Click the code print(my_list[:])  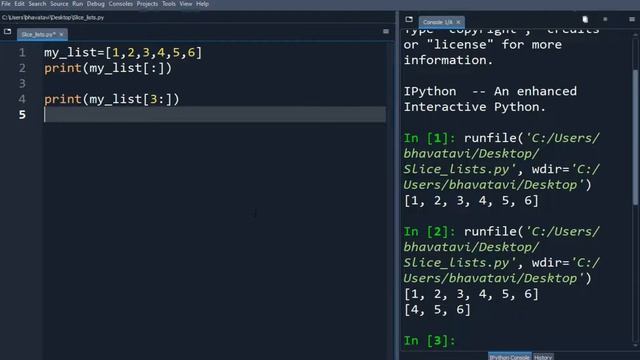(108, 68)
